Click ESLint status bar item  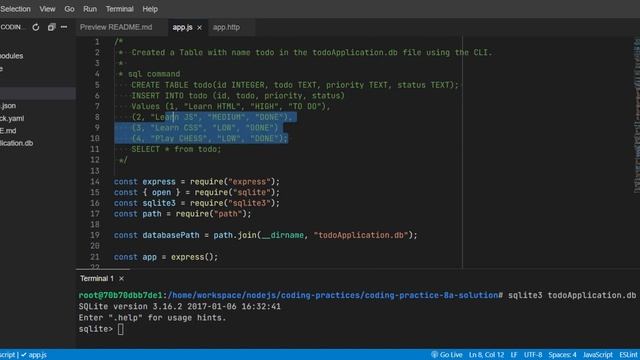click(x=629, y=355)
